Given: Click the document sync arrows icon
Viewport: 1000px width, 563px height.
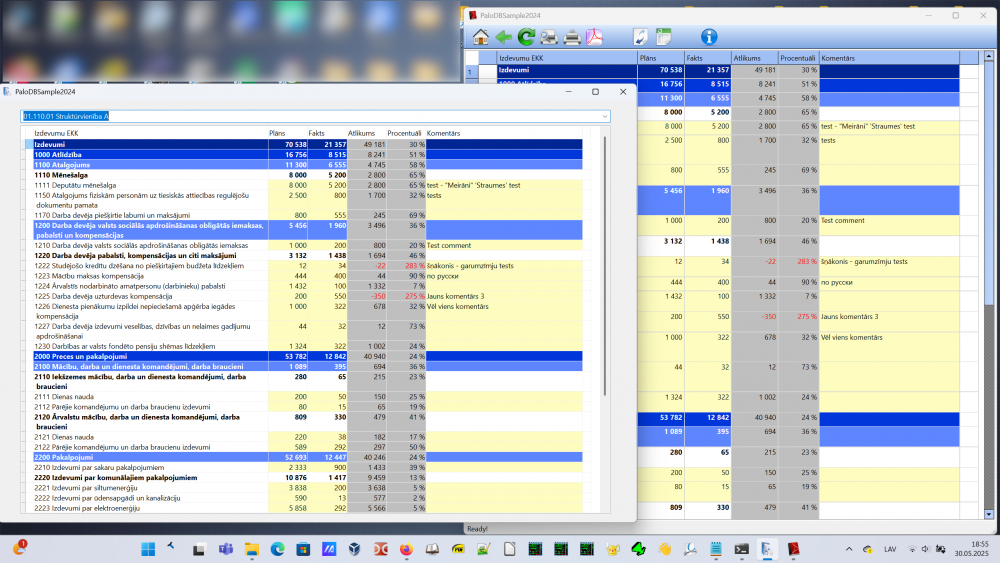Looking at the screenshot, I should pyautogui.click(x=640, y=37).
